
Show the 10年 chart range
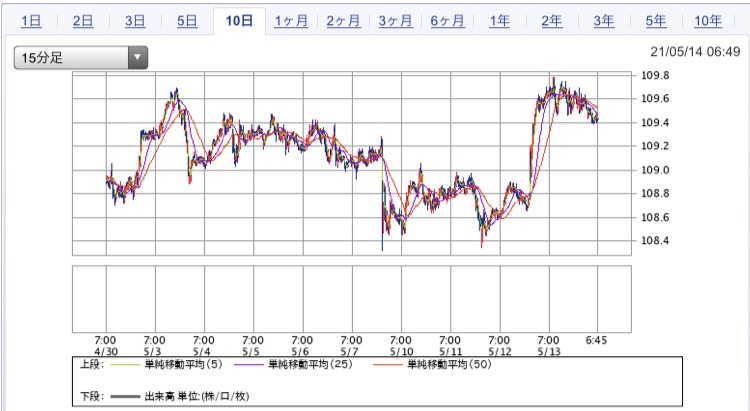(x=708, y=21)
